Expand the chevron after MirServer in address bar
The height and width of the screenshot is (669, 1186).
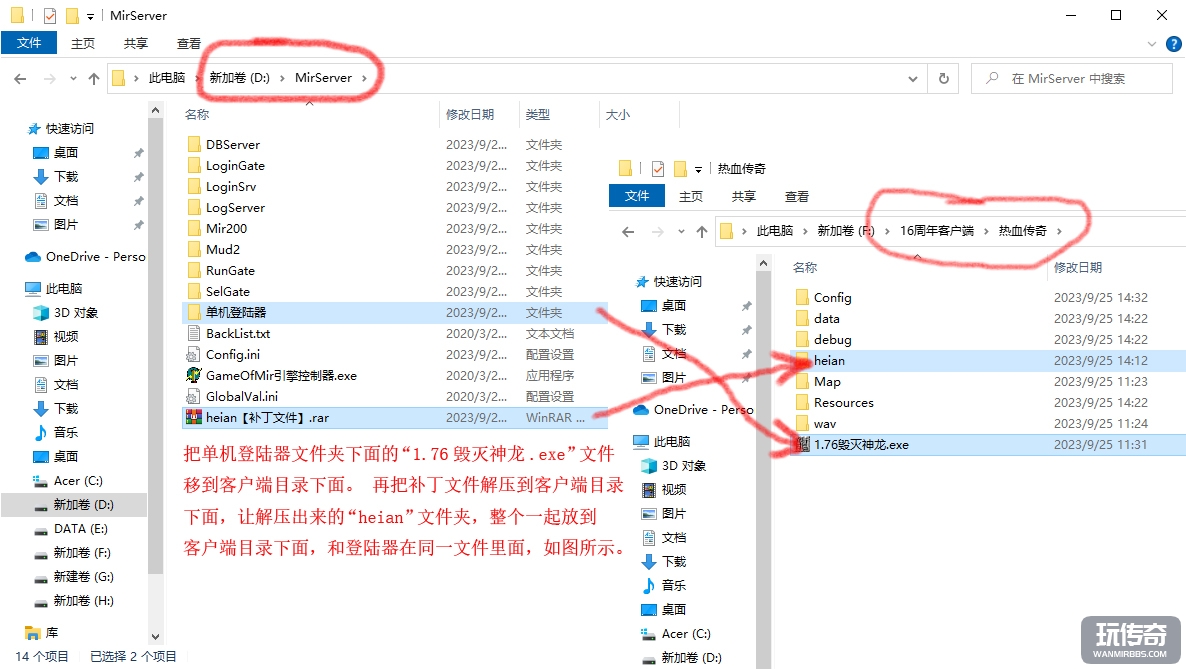coord(365,78)
